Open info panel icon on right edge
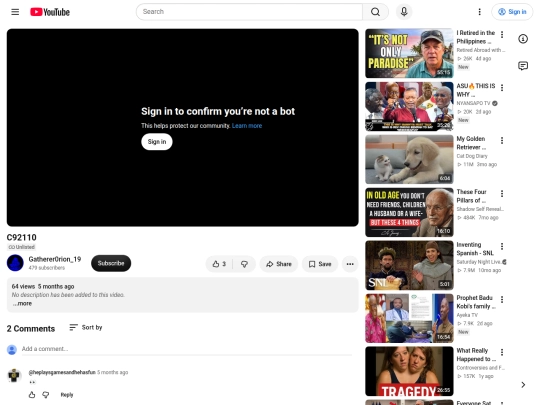Image resolution: width=540 pixels, height=405 pixels. tap(523, 39)
